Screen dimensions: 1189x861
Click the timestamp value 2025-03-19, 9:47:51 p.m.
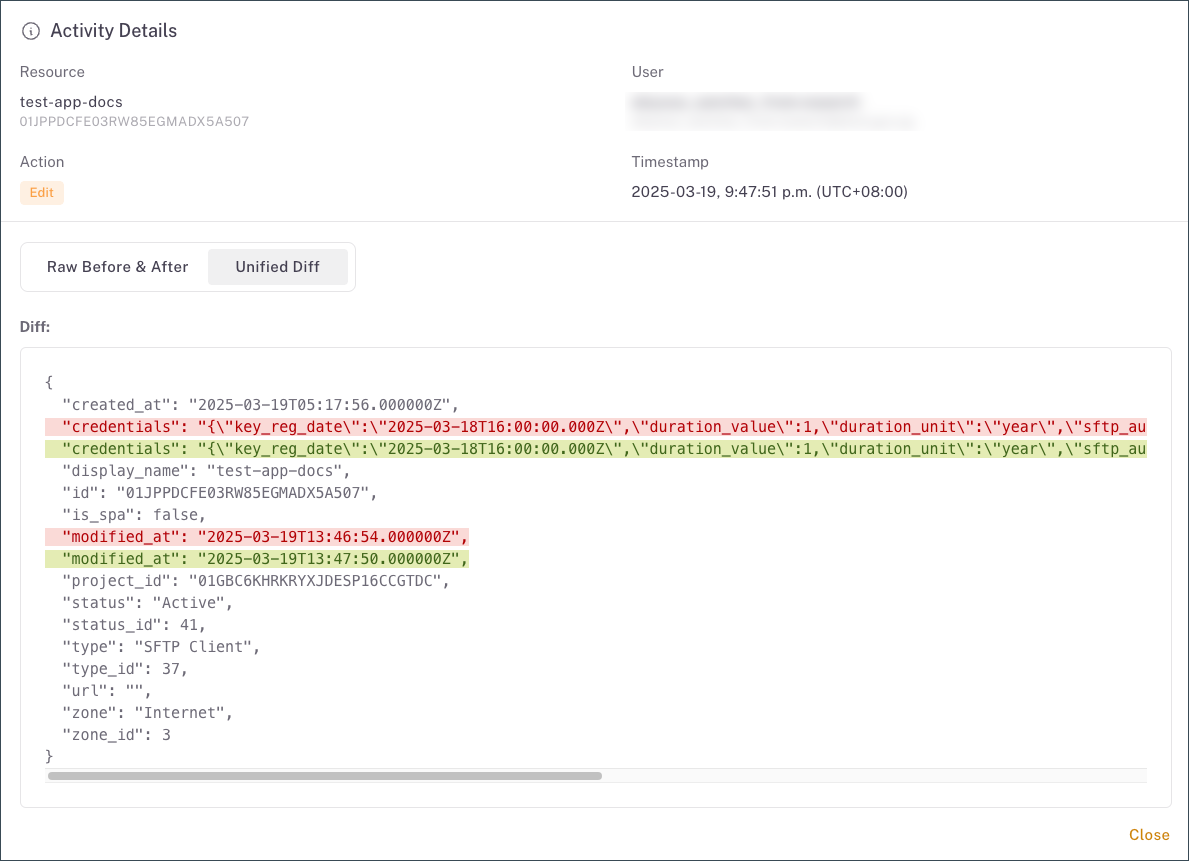(768, 192)
